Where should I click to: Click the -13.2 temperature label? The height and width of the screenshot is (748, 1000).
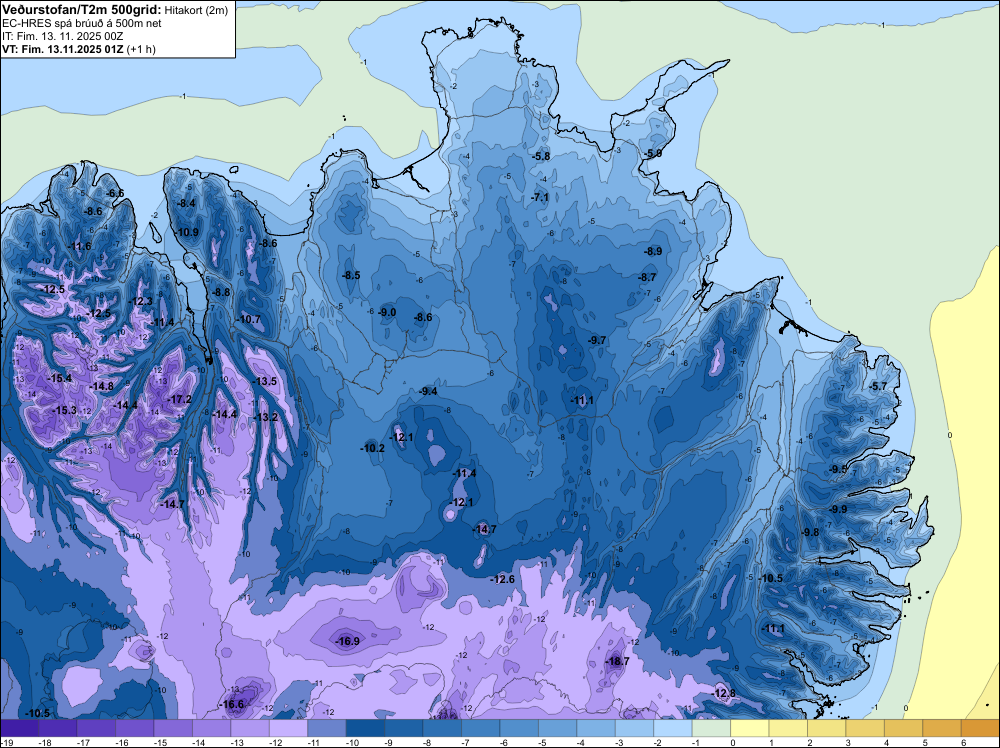coord(265,417)
